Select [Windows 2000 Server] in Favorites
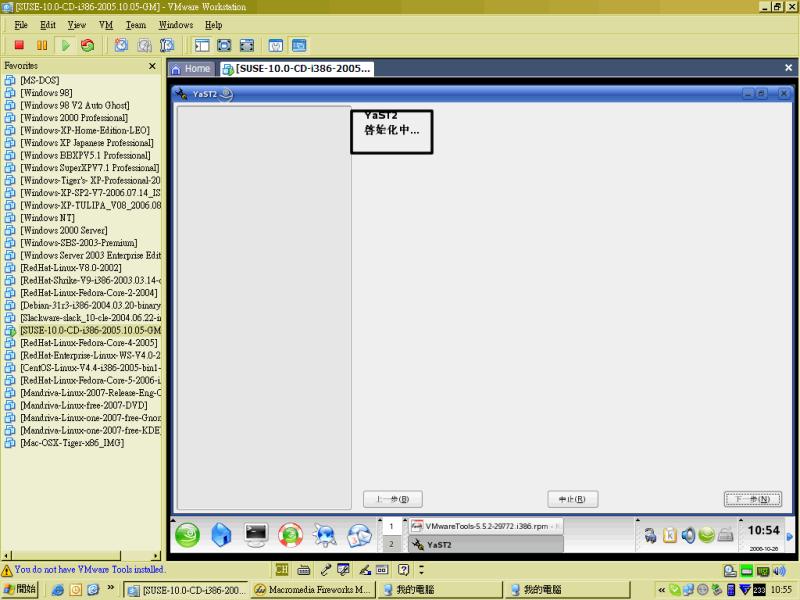The image size is (800, 600). pos(64,230)
